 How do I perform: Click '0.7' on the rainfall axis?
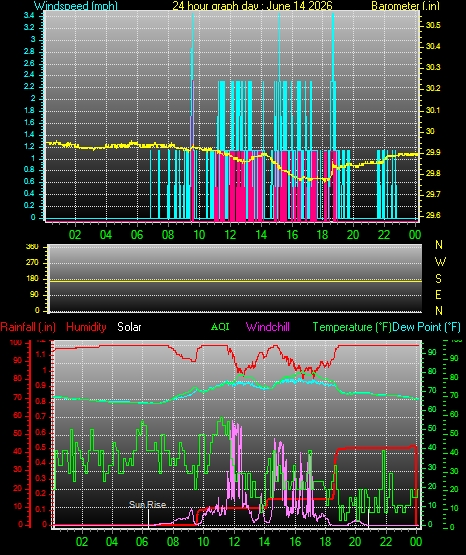(x=41, y=416)
